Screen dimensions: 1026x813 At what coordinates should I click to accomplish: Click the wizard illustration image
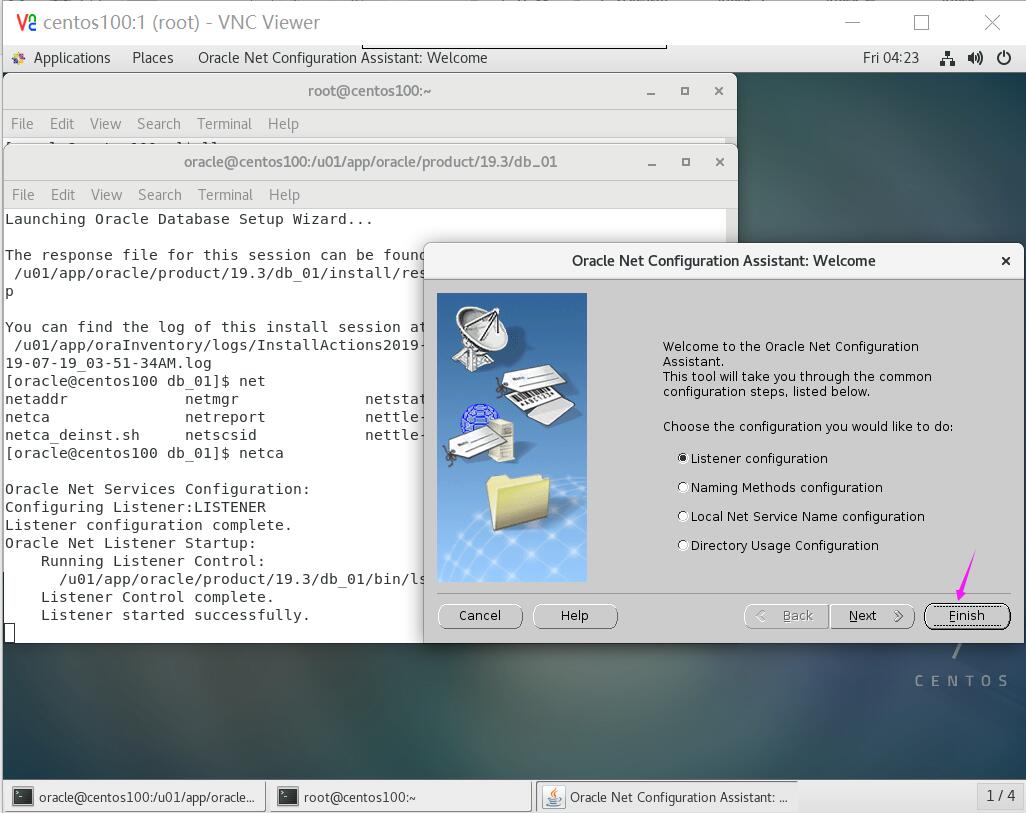[512, 437]
